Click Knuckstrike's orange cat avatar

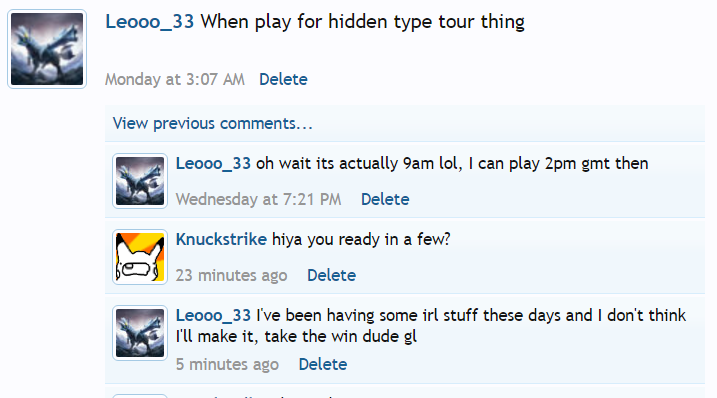coord(140,257)
